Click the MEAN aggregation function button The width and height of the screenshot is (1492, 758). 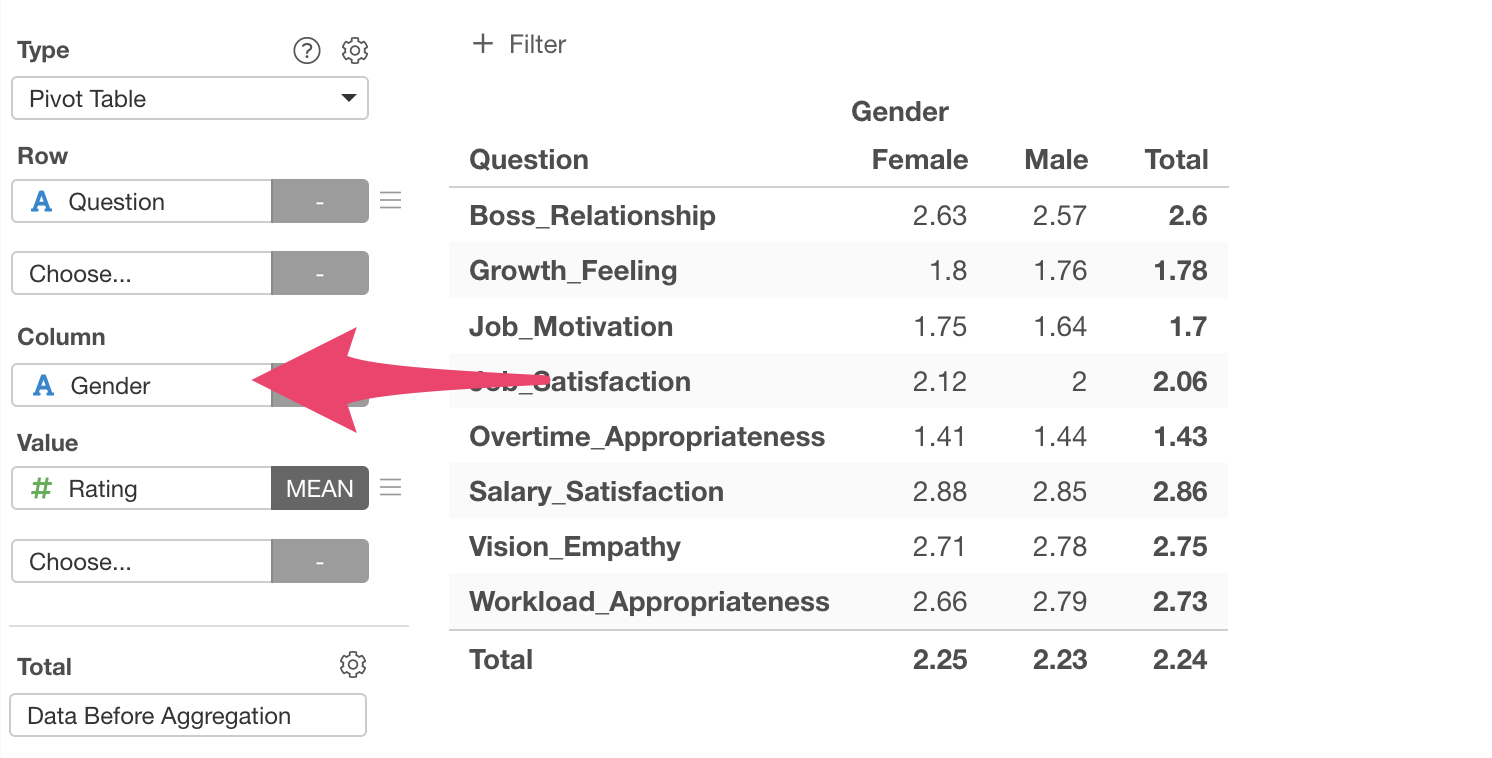coord(320,489)
